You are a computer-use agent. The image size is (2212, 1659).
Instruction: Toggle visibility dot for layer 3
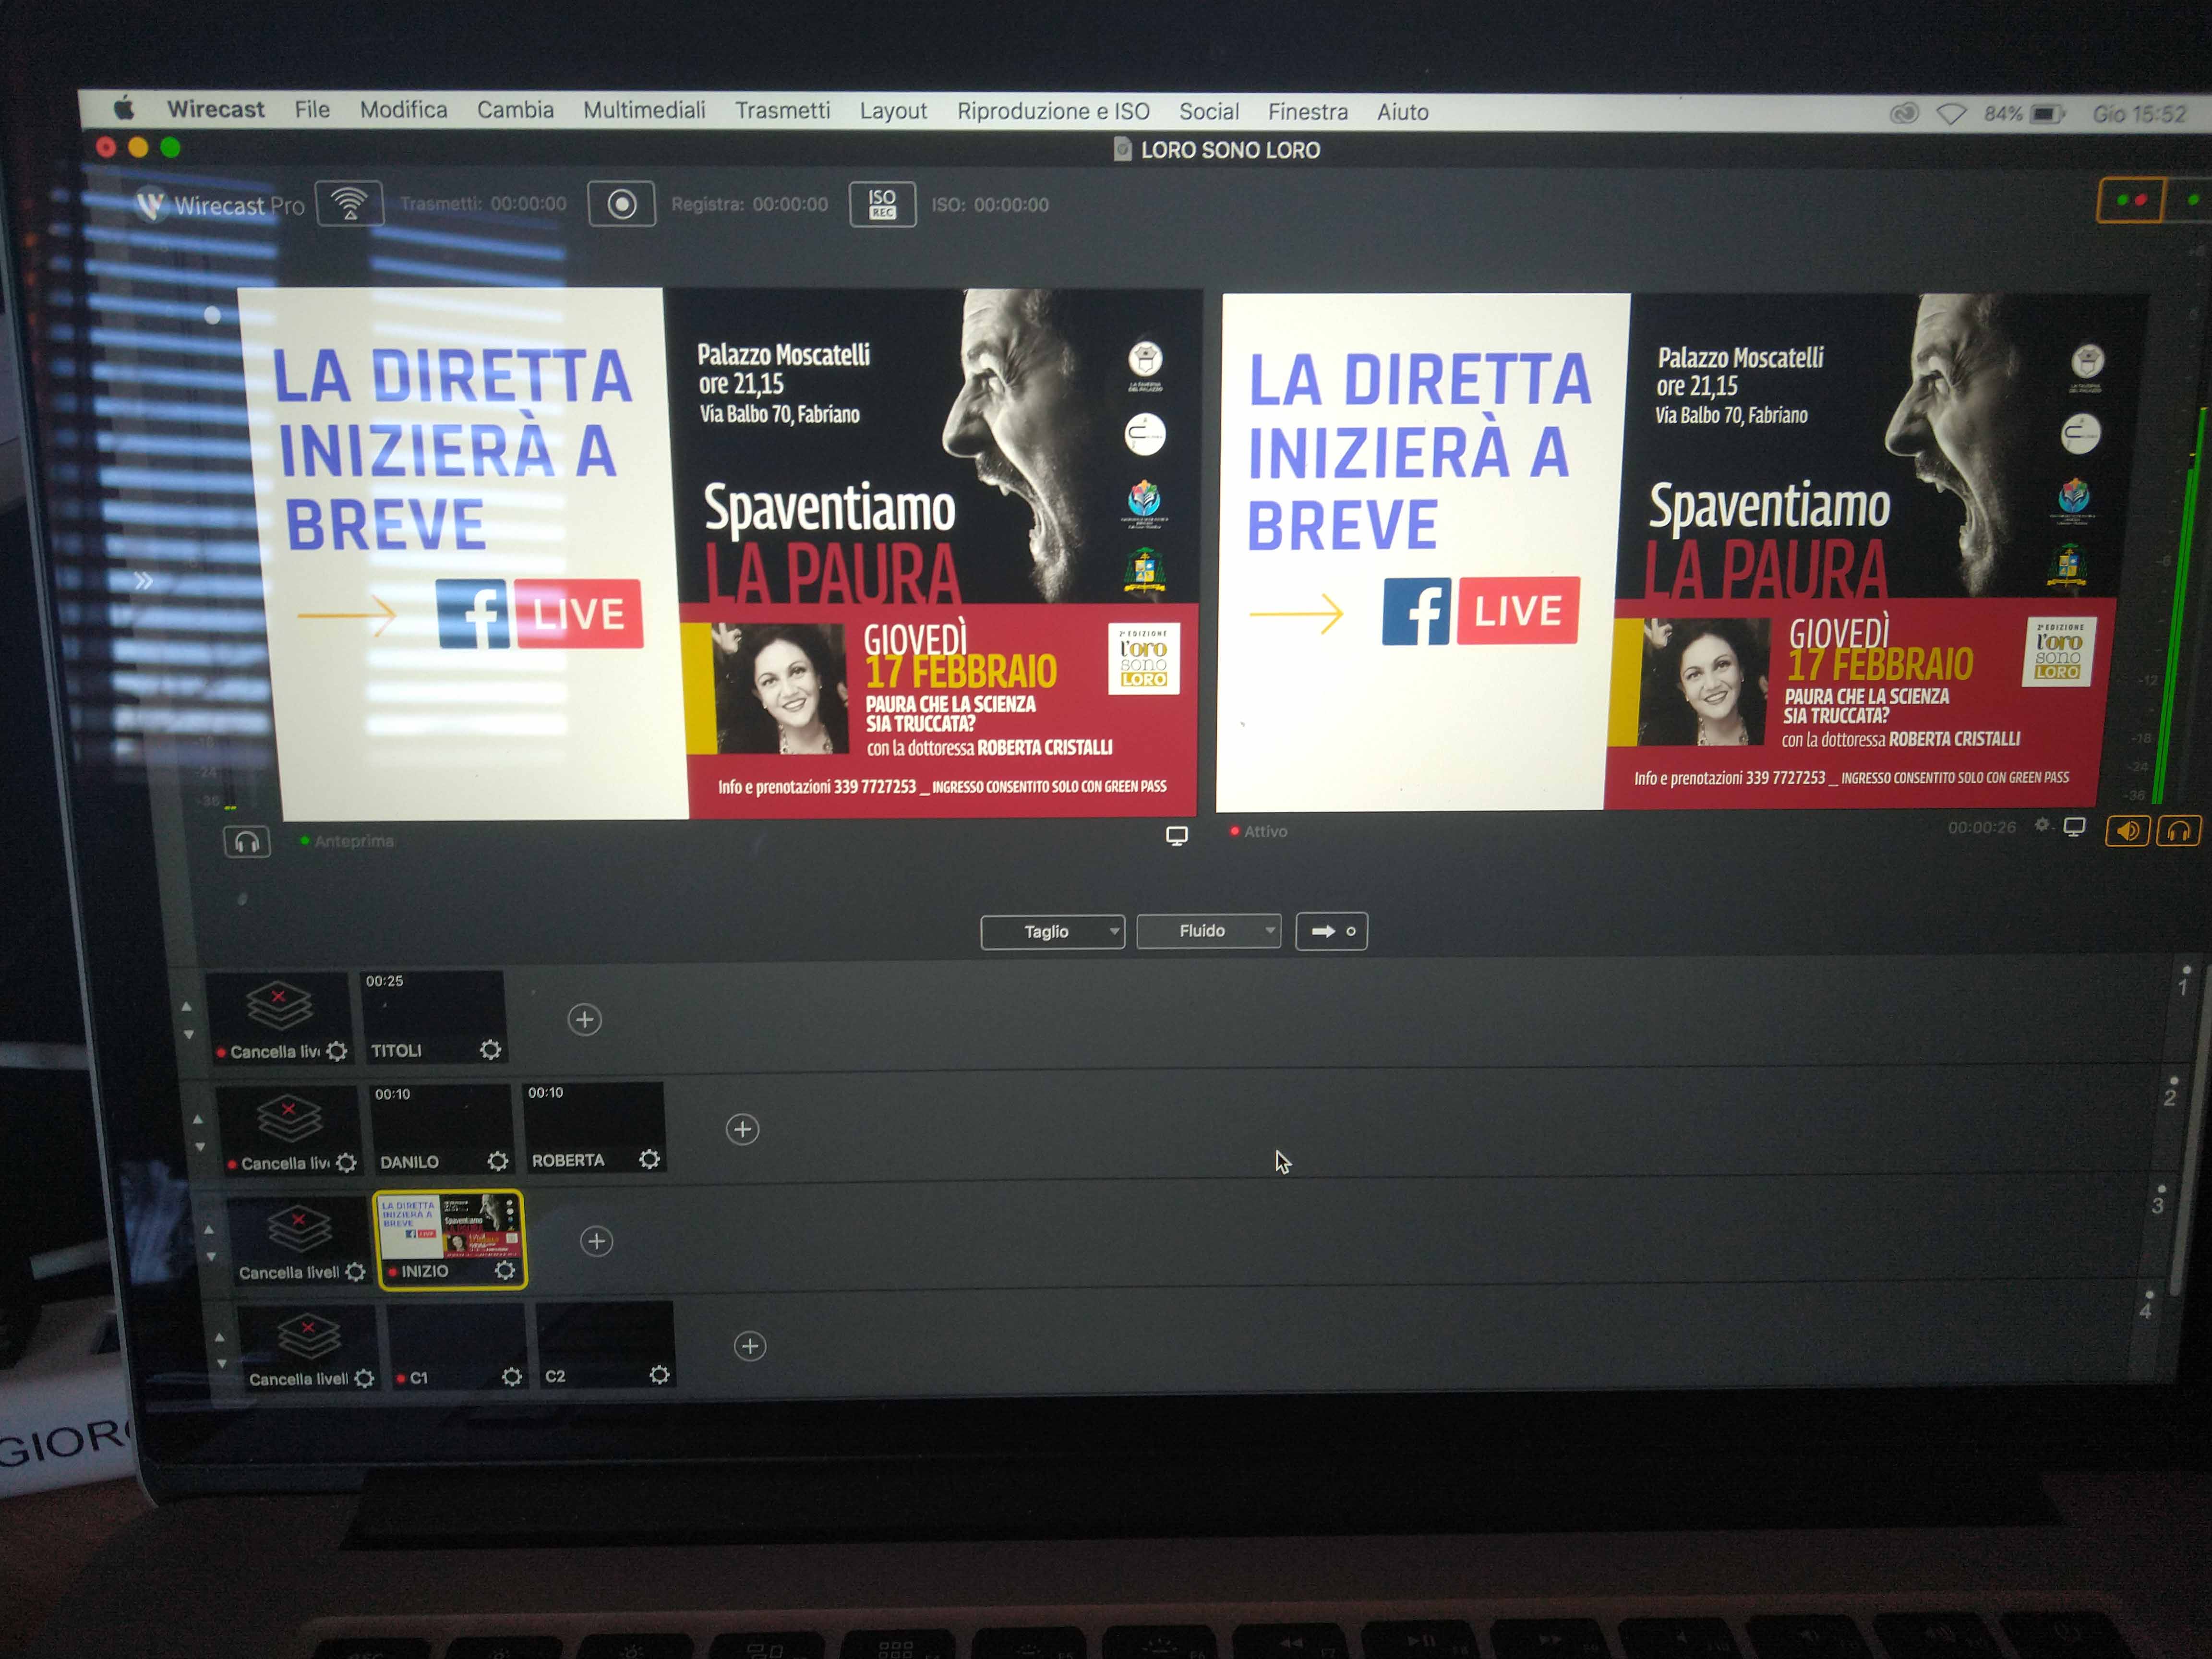(2162, 1189)
